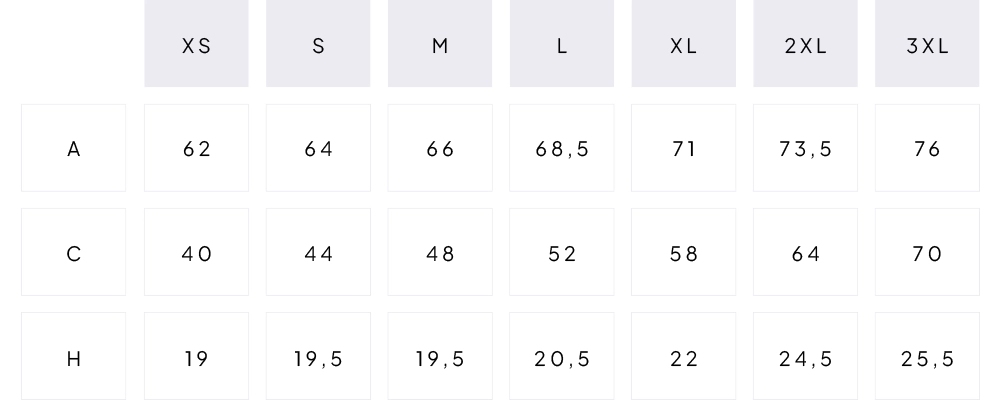This screenshot has height=400, width=1000.
Task: Select the S size header cell
Action: click(x=318, y=45)
